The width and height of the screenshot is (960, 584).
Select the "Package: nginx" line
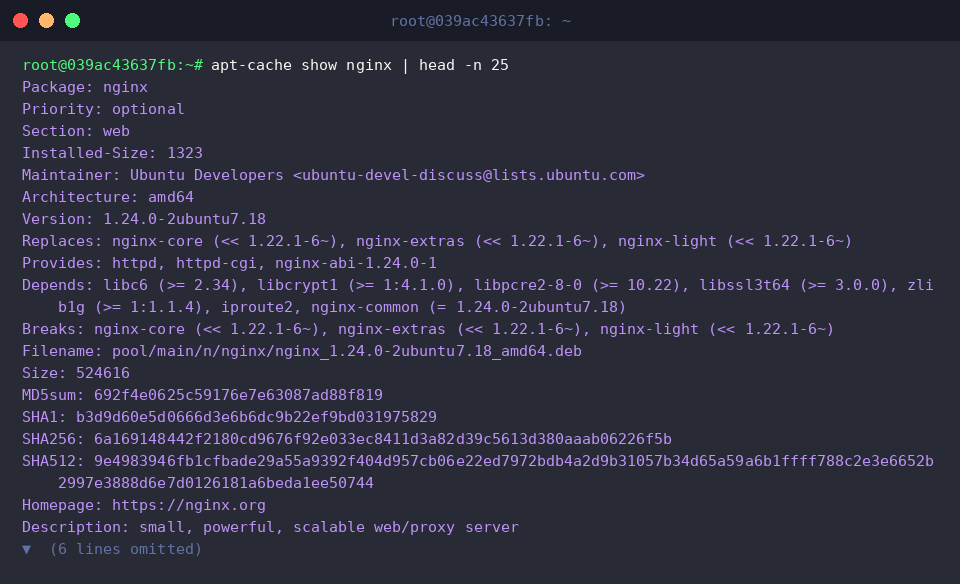85,87
